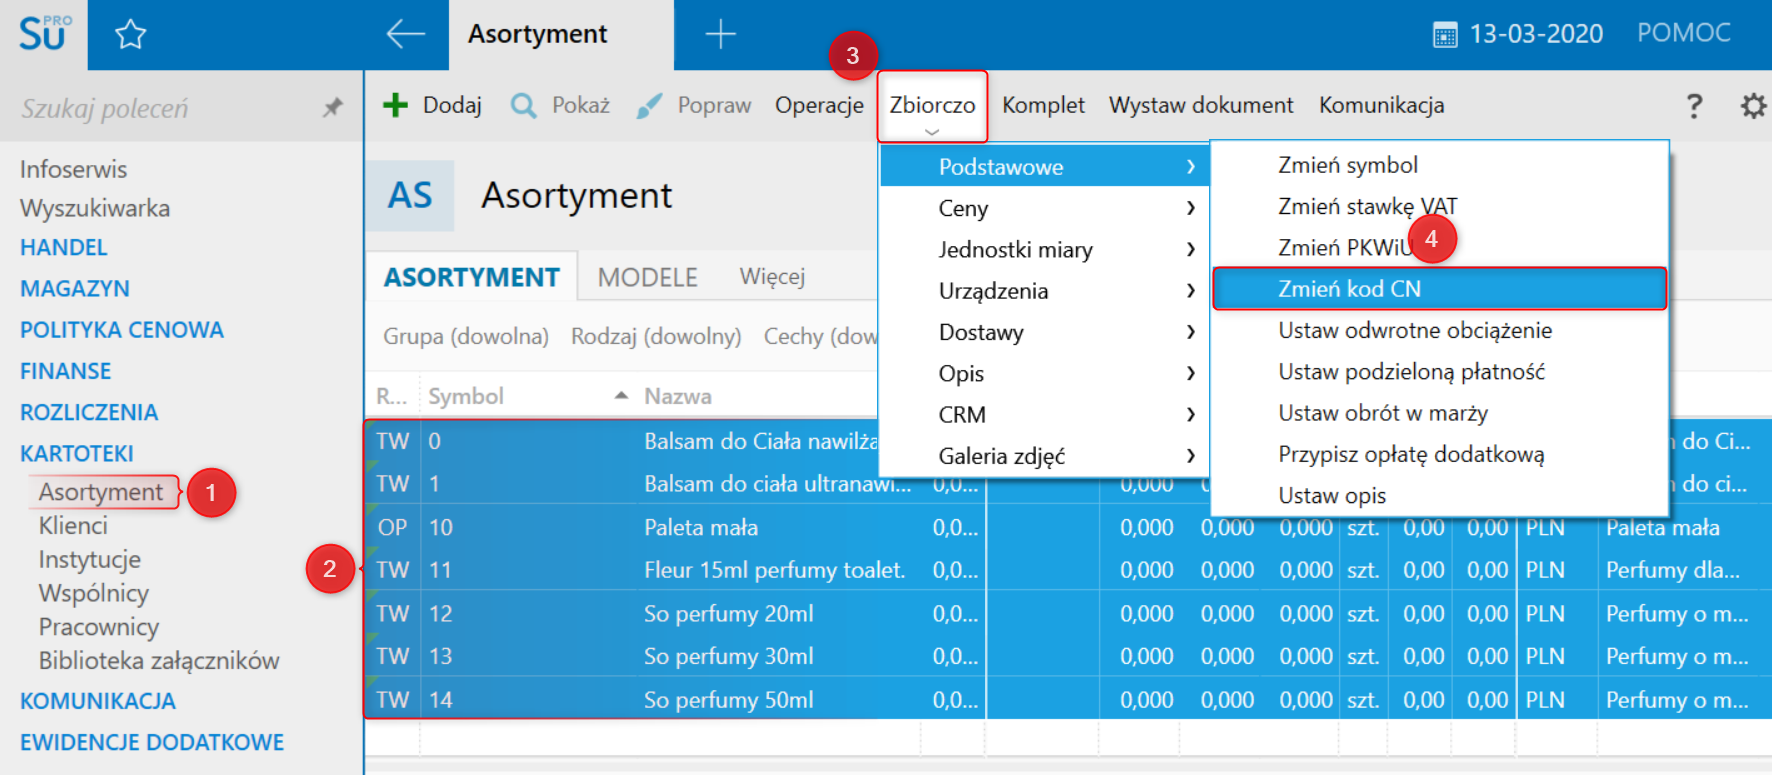
Task: Click Pokaż button label
Action: point(581,105)
